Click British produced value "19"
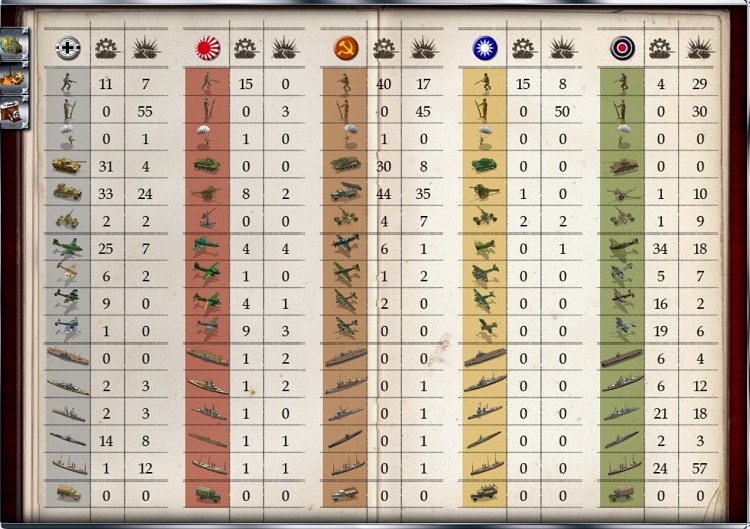Image resolution: width=750 pixels, height=529 pixels. tap(661, 331)
